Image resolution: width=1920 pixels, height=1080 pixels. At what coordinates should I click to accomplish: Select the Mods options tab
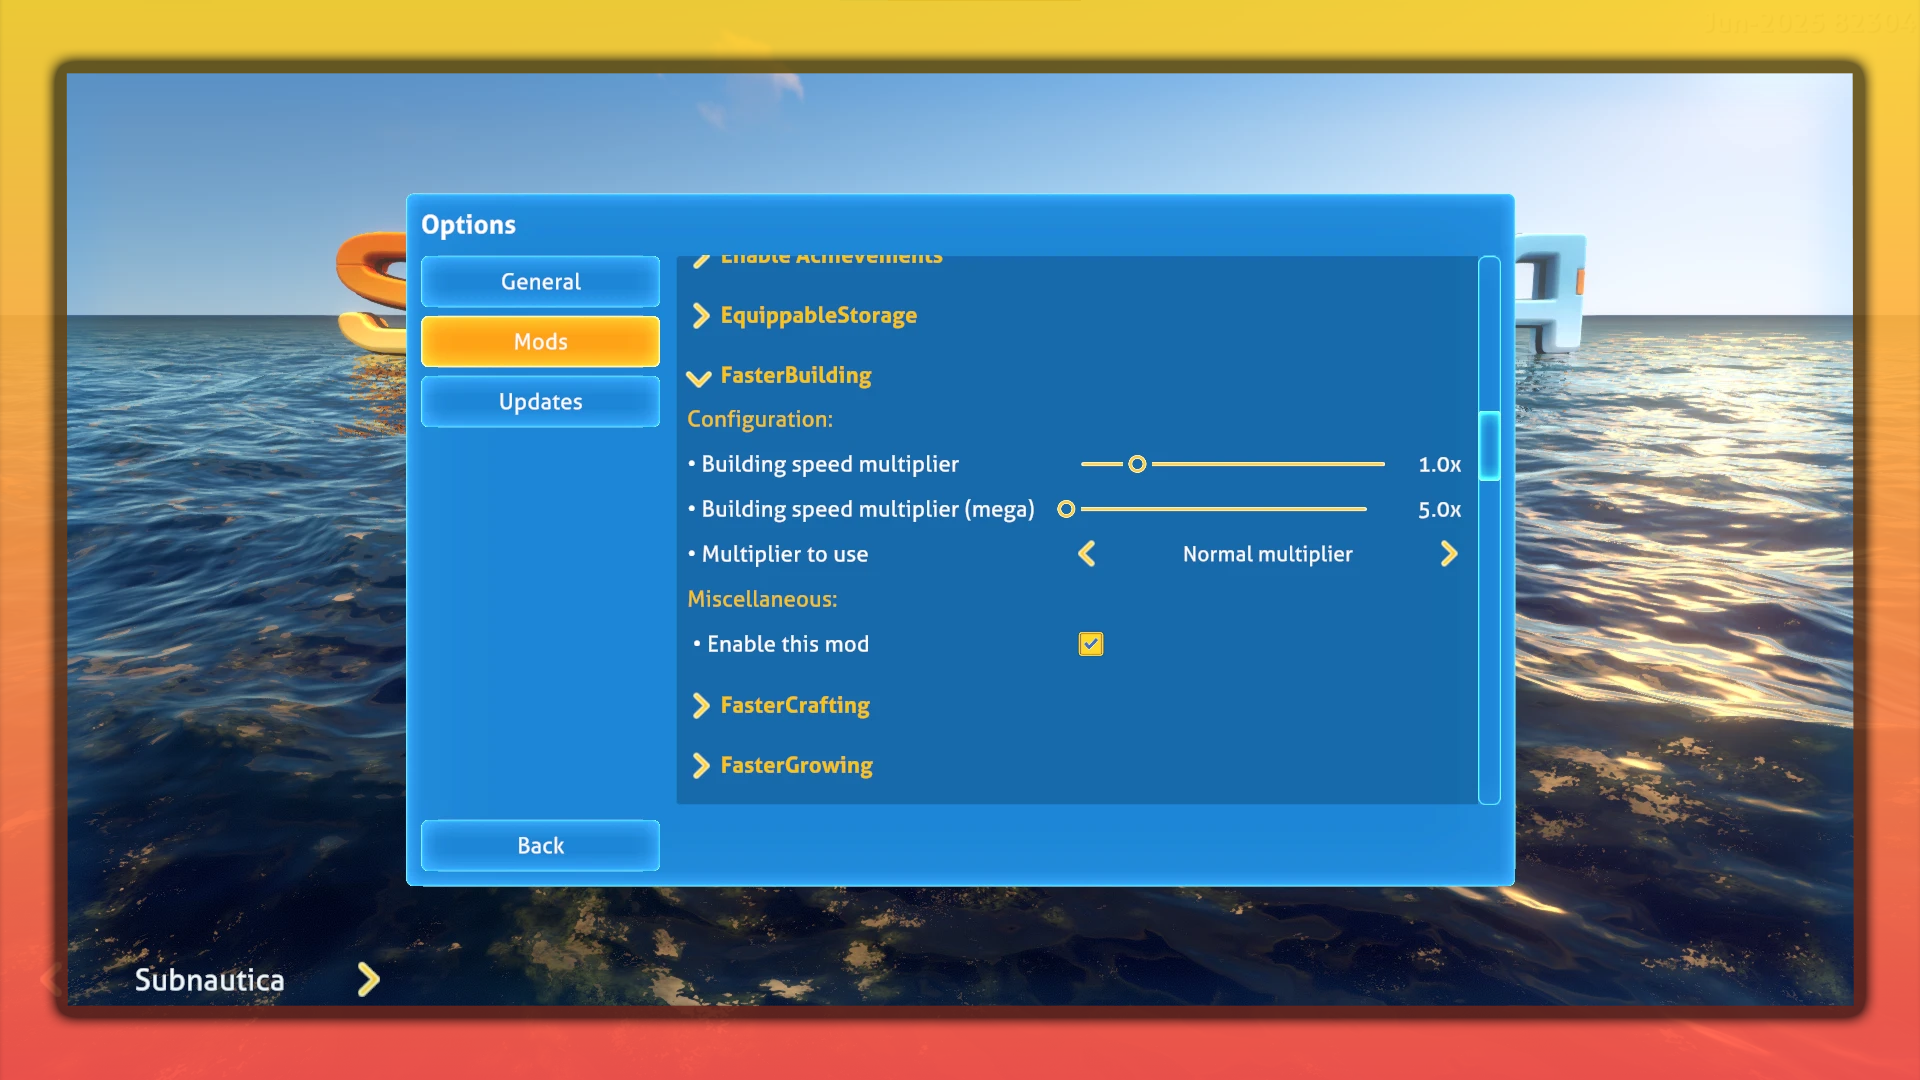(x=540, y=342)
